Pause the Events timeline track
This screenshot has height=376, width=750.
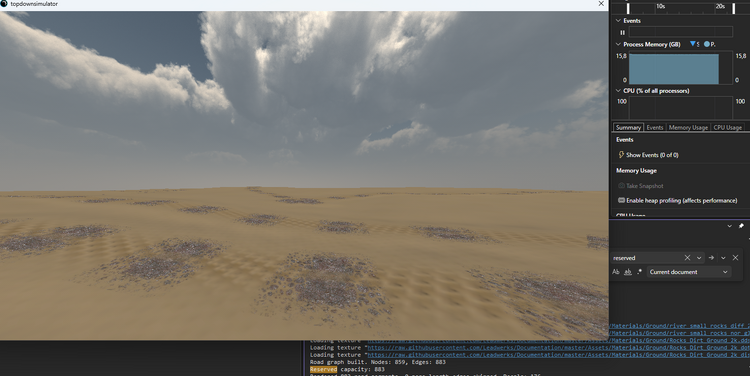tap(622, 33)
